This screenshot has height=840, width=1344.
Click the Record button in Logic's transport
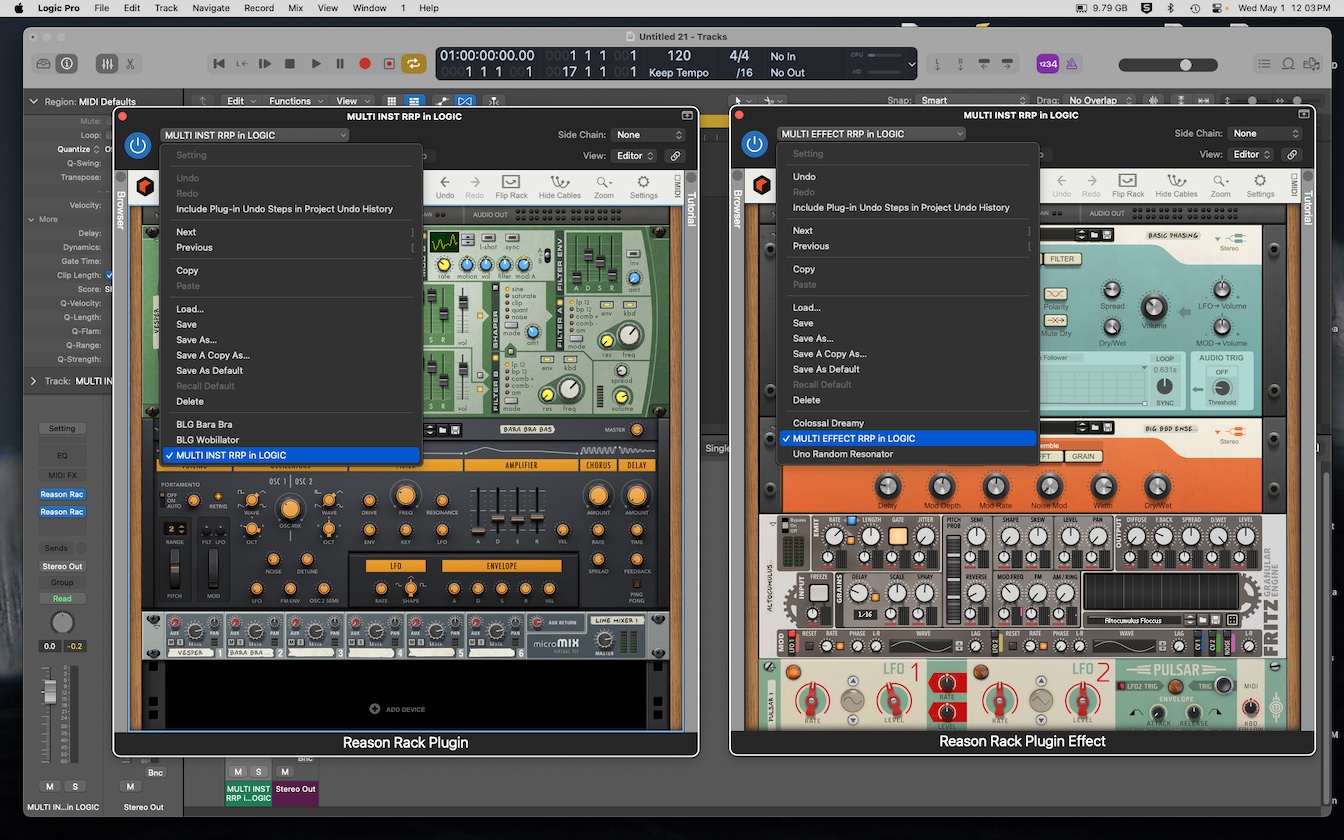364,64
